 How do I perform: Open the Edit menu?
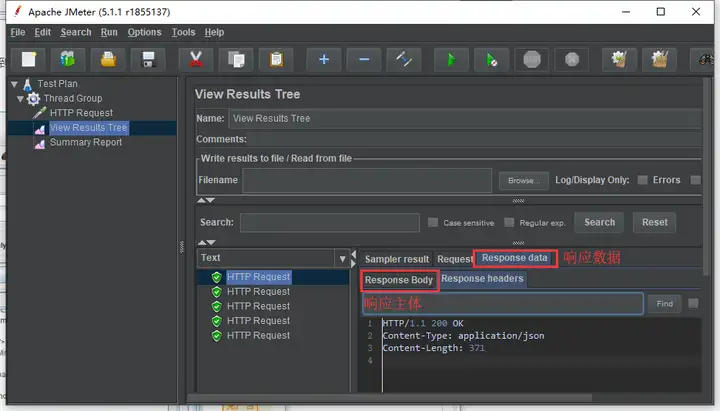(x=42, y=32)
